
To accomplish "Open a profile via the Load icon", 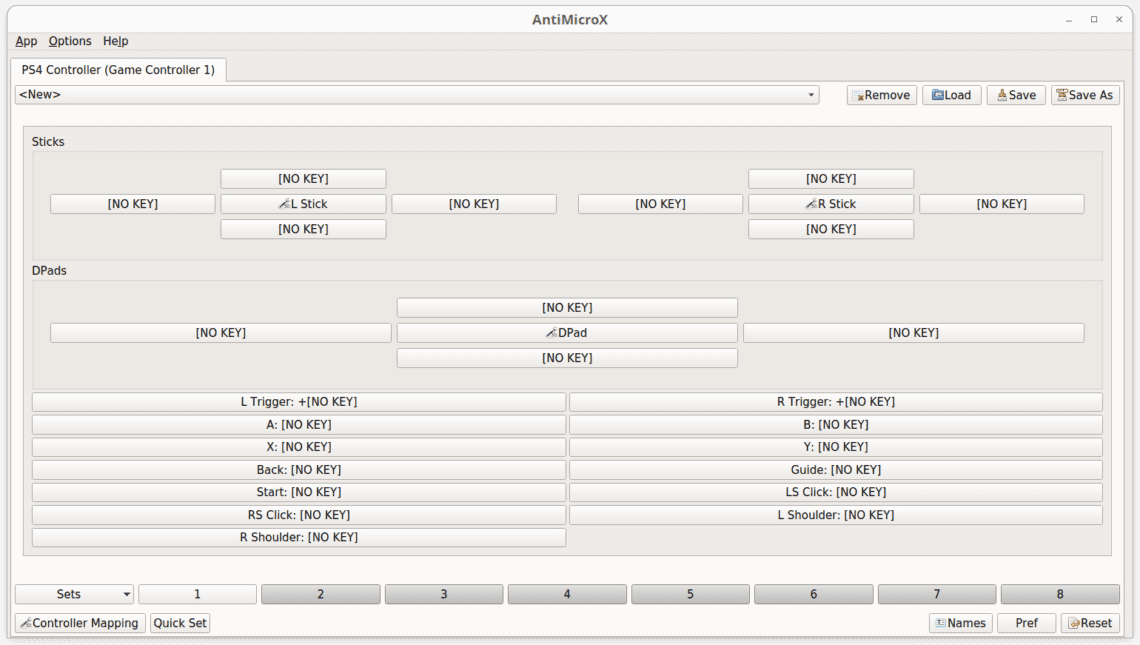I will [951, 94].
